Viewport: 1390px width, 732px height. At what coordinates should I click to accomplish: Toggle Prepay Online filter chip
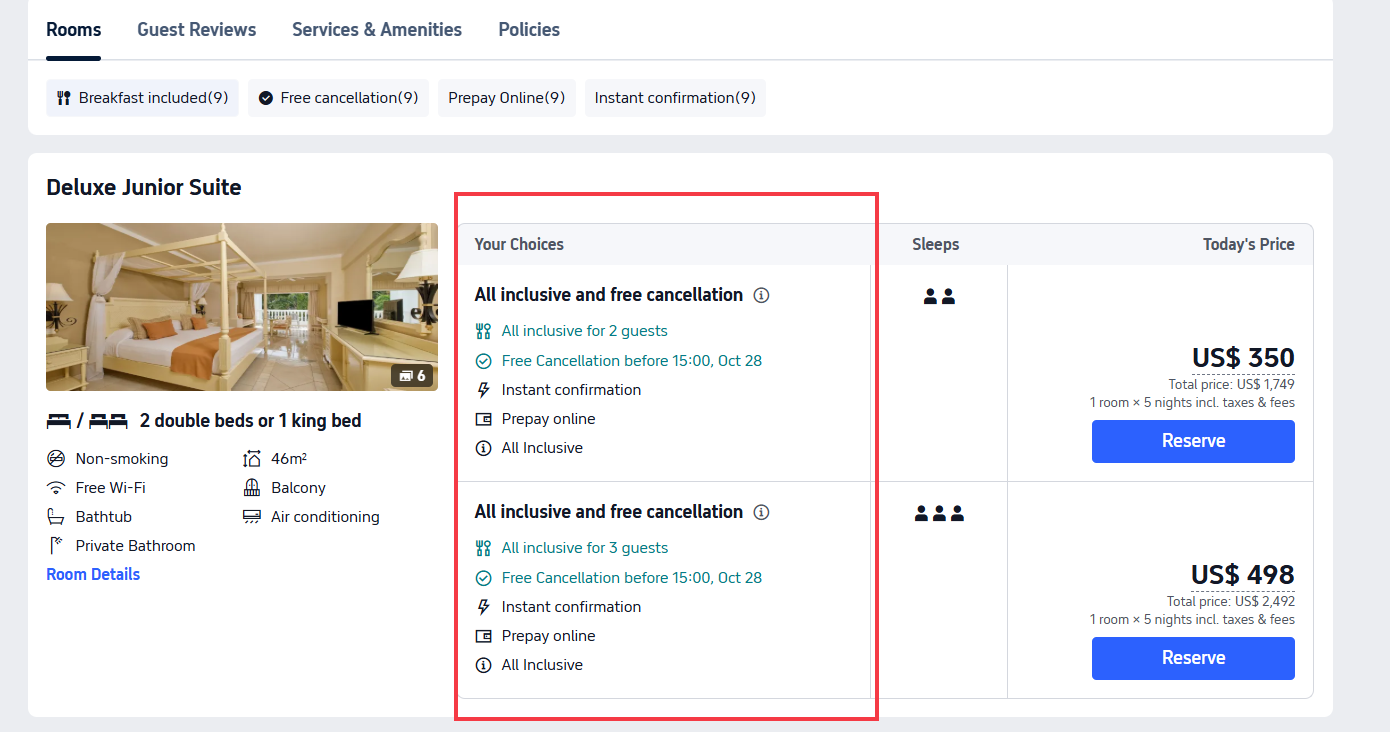tap(506, 98)
